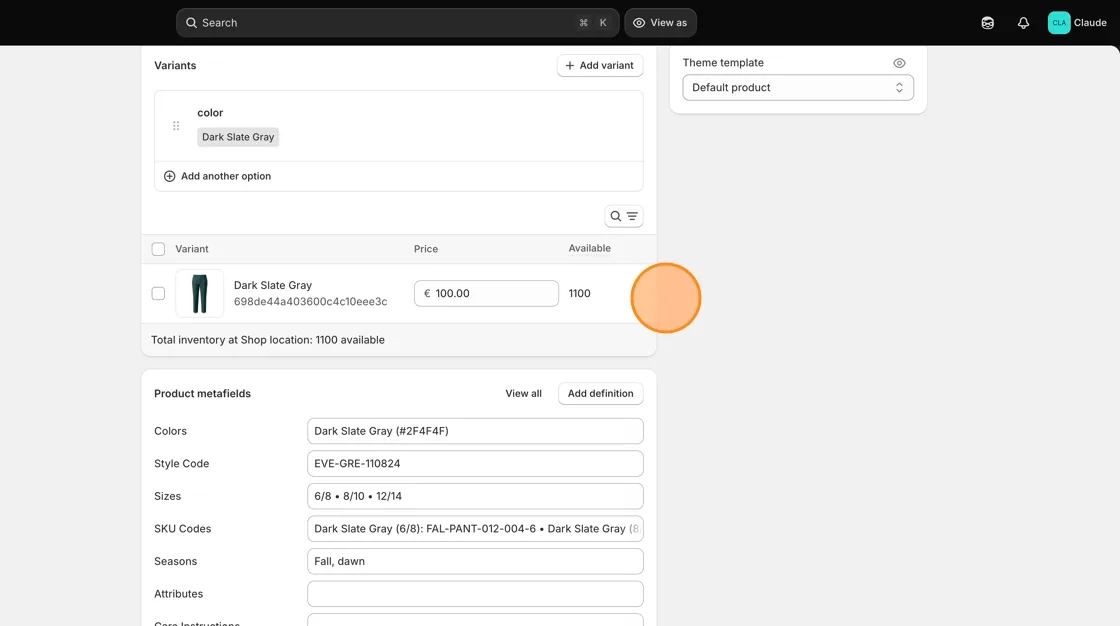The image size is (1120, 626).
Task: Click the Style Code label
Action: coord(181,463)
